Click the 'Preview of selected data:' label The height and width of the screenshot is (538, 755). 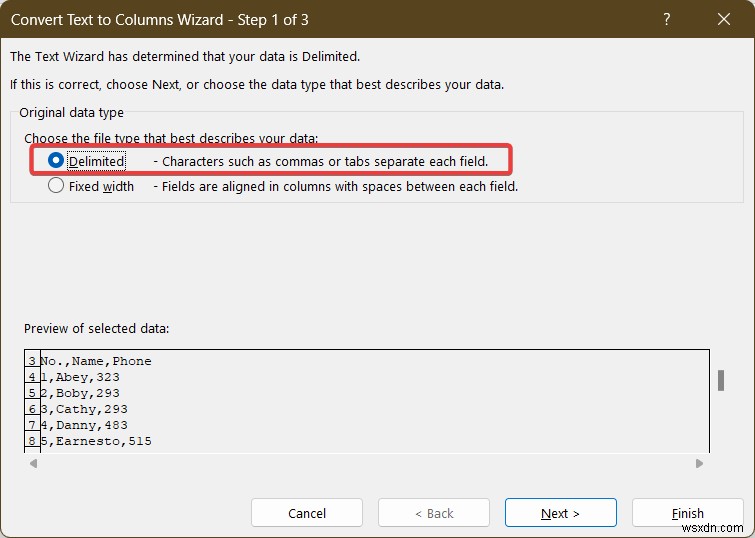click(x=96, y=328)
